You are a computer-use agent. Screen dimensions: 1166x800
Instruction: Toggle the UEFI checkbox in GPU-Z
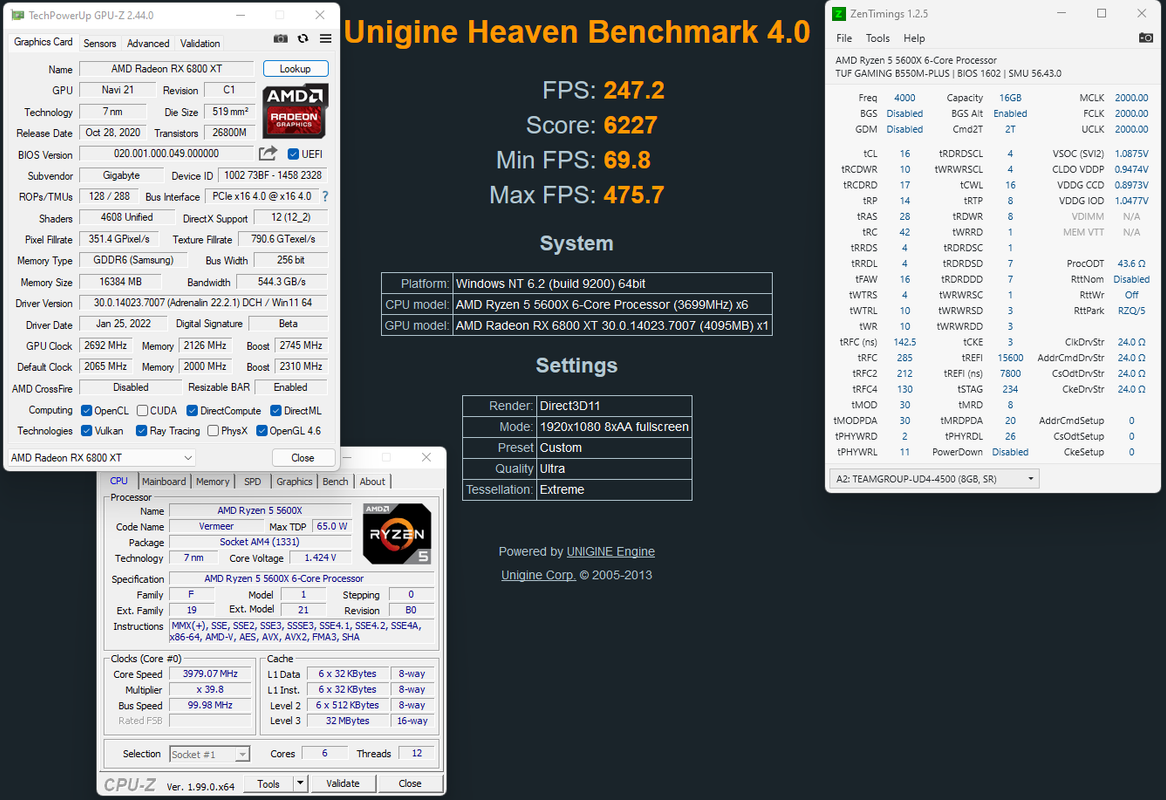293,154
